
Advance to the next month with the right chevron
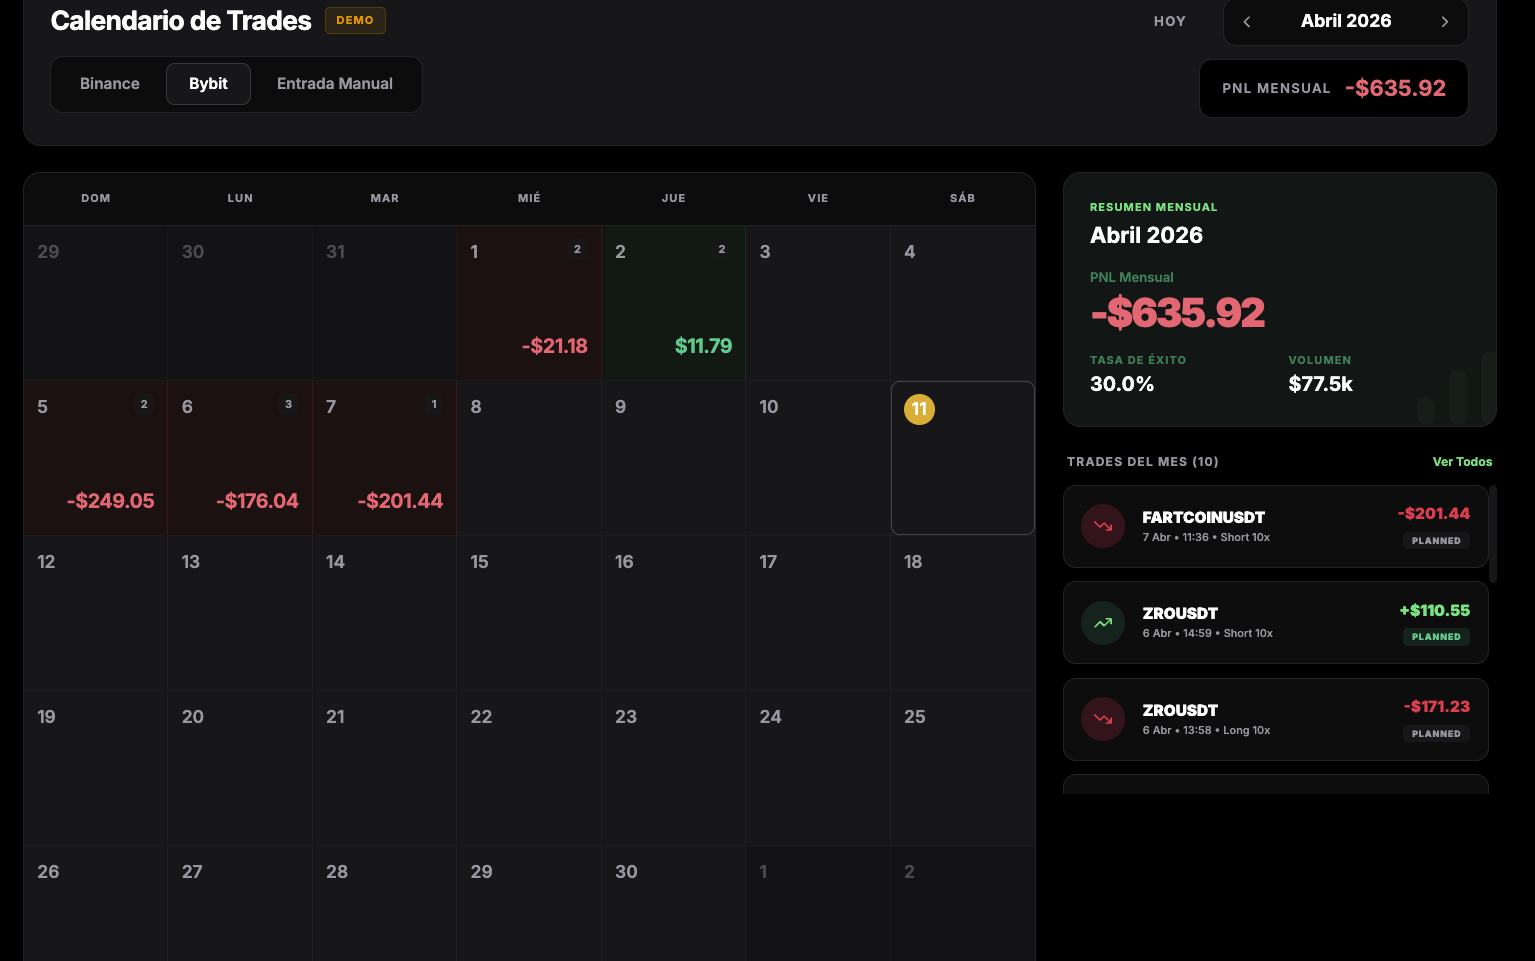1445,20
